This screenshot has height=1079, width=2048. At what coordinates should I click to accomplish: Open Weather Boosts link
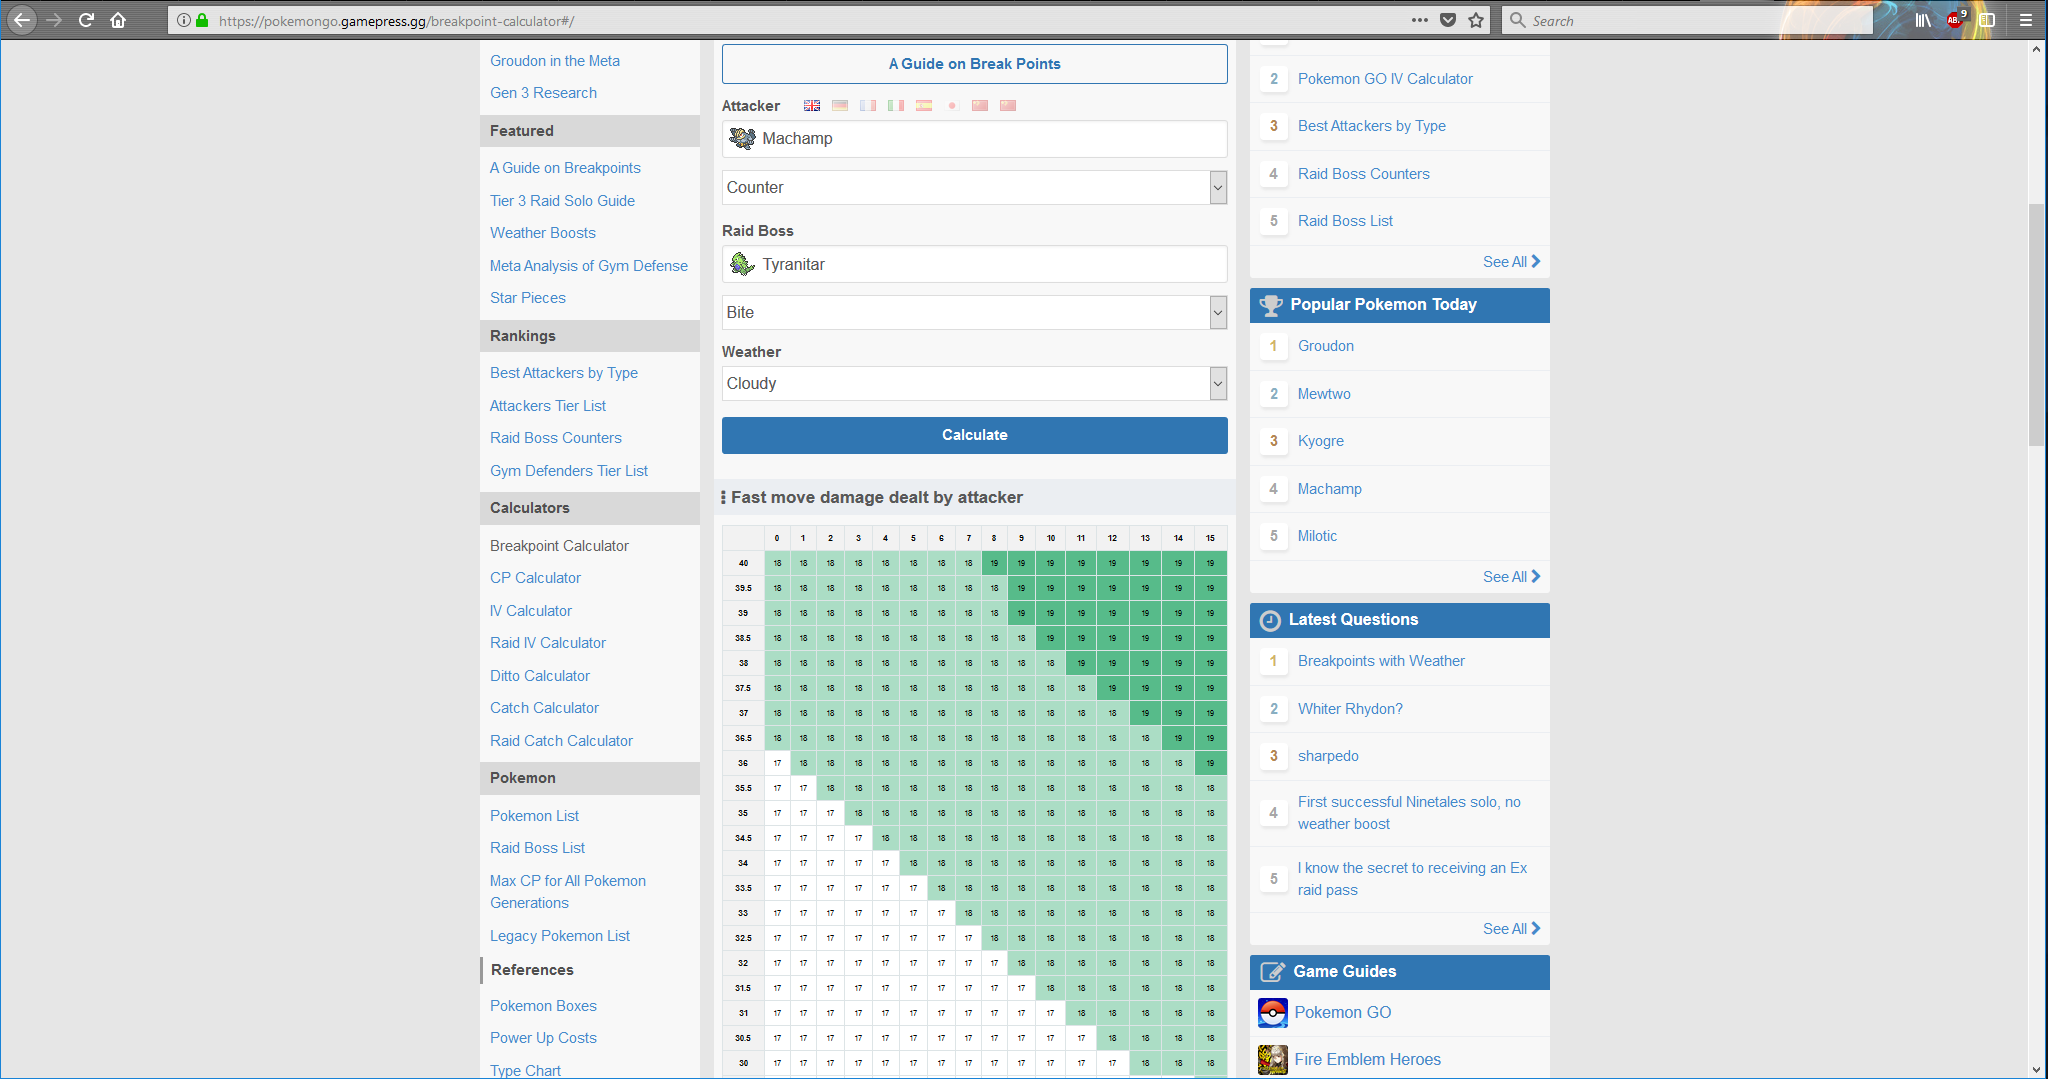[x=542, y=233]
